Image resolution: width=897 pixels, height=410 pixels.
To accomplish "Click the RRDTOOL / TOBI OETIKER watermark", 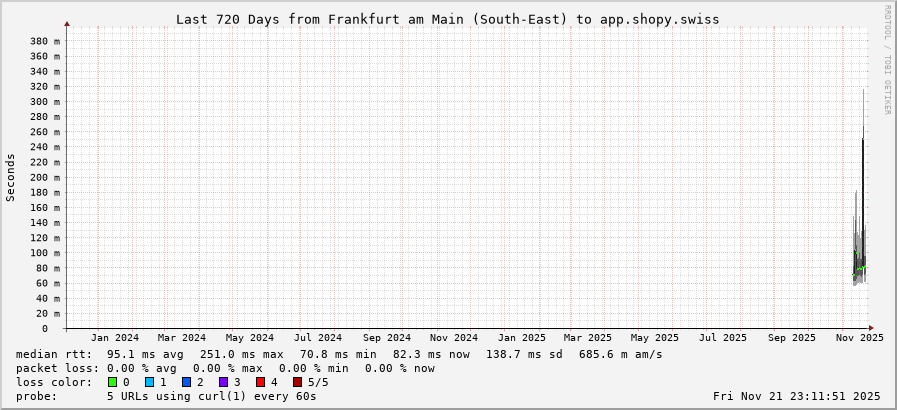I will tap(887, 60).
